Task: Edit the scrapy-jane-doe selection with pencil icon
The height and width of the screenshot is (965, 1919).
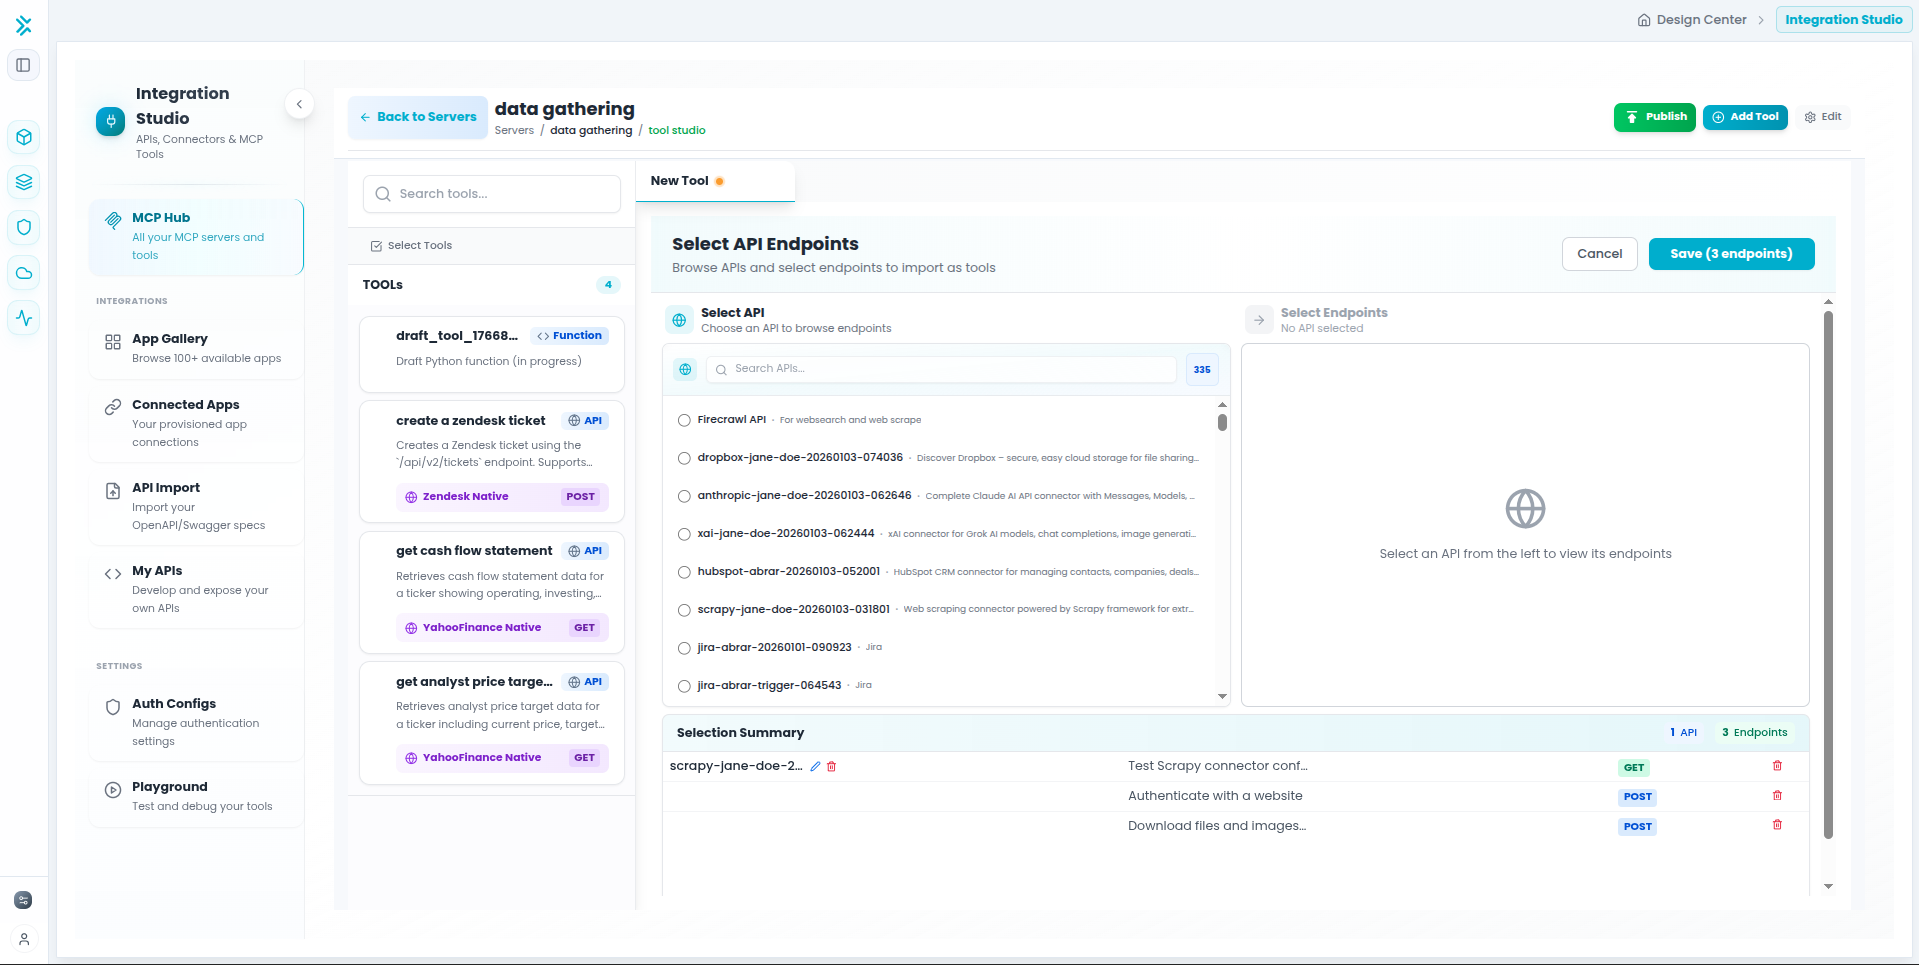Action: tap(815, 767)
